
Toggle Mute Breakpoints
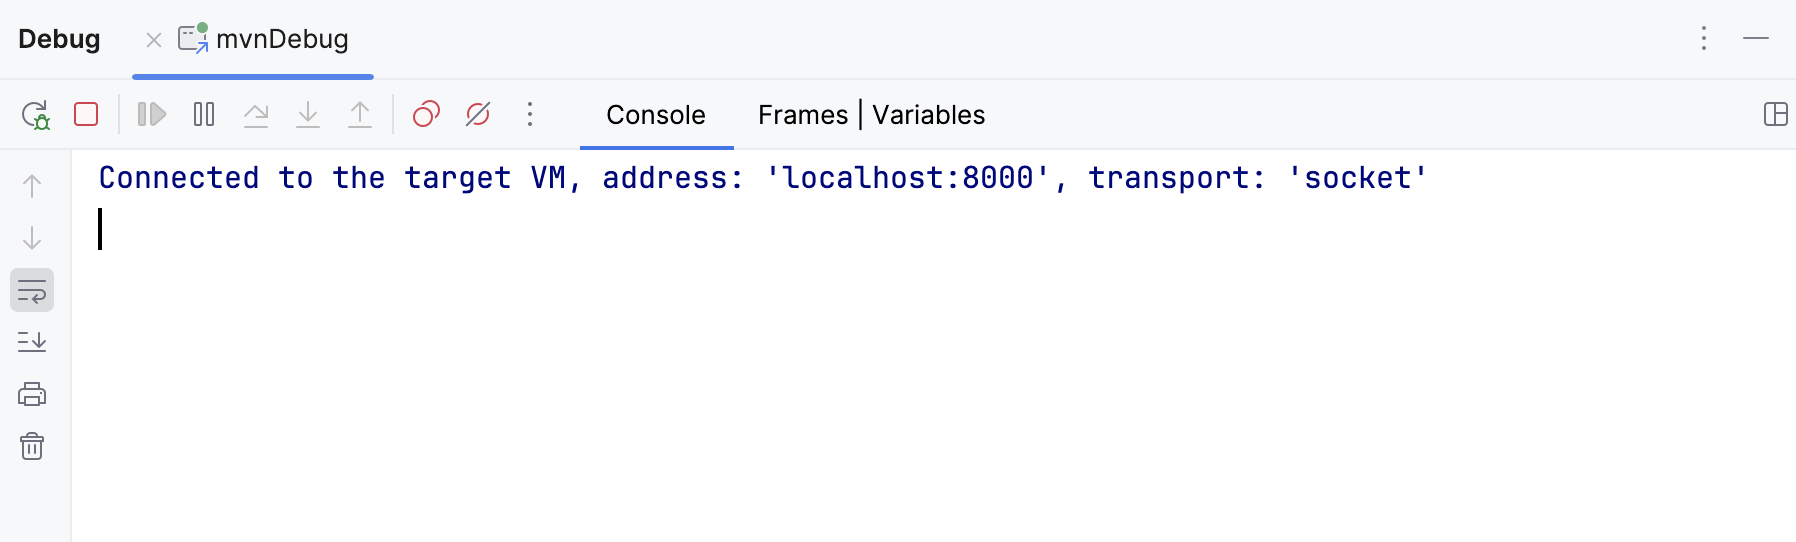tap(478, 115)
